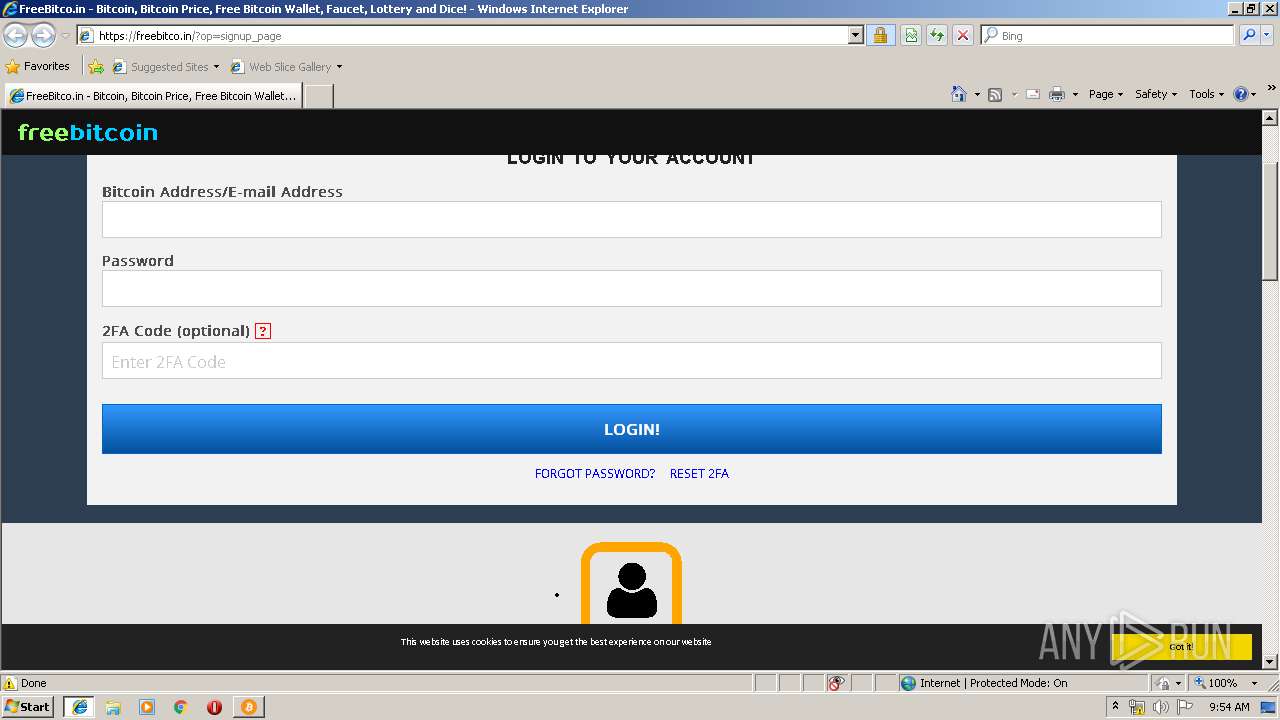
Task: Select the FreeBitco.in browser tab
Action: pos(152,96)
